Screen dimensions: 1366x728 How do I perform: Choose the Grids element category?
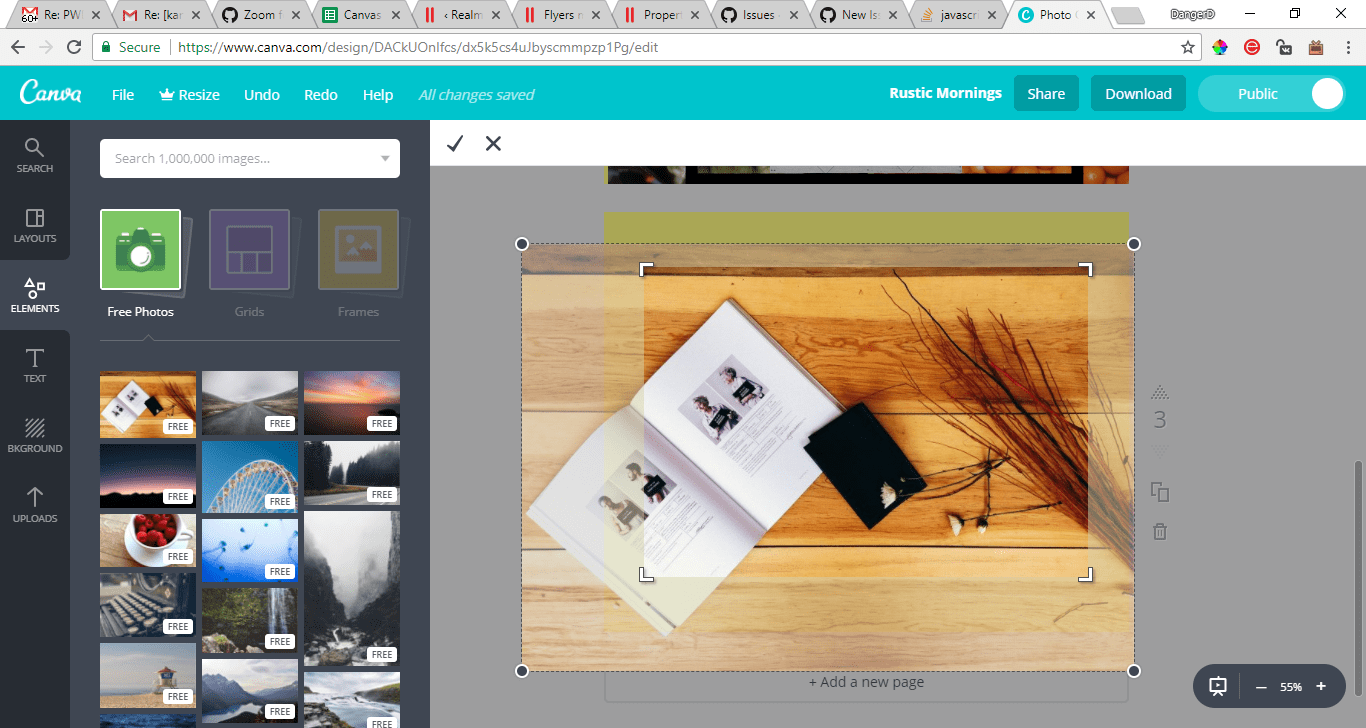250,250
